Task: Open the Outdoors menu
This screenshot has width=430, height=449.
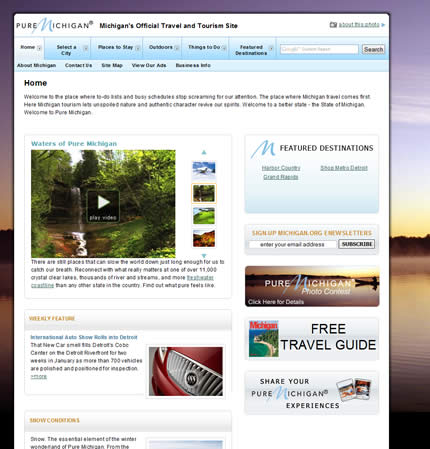Action: [x=161, y=47]
